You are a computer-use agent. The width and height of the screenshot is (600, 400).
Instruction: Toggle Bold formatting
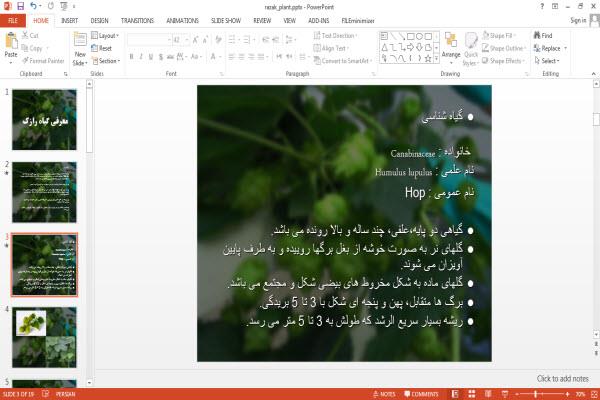point(132,57)
